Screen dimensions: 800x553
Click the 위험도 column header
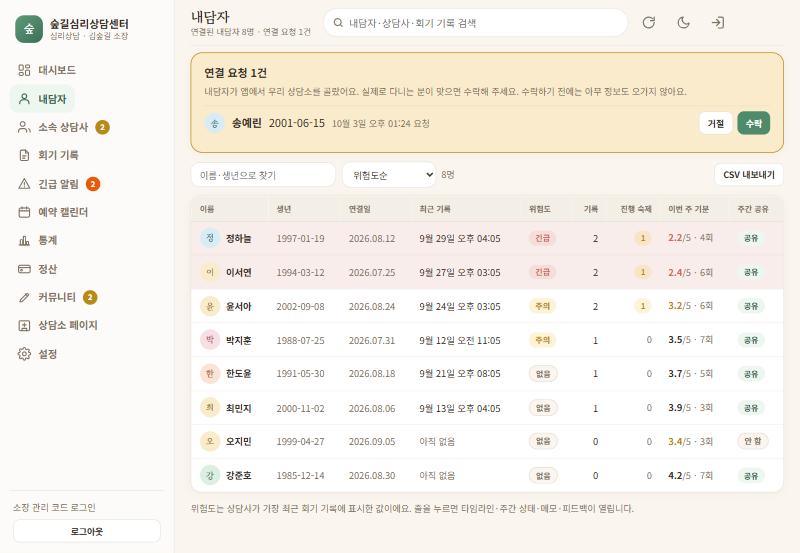tap(540, 209)
